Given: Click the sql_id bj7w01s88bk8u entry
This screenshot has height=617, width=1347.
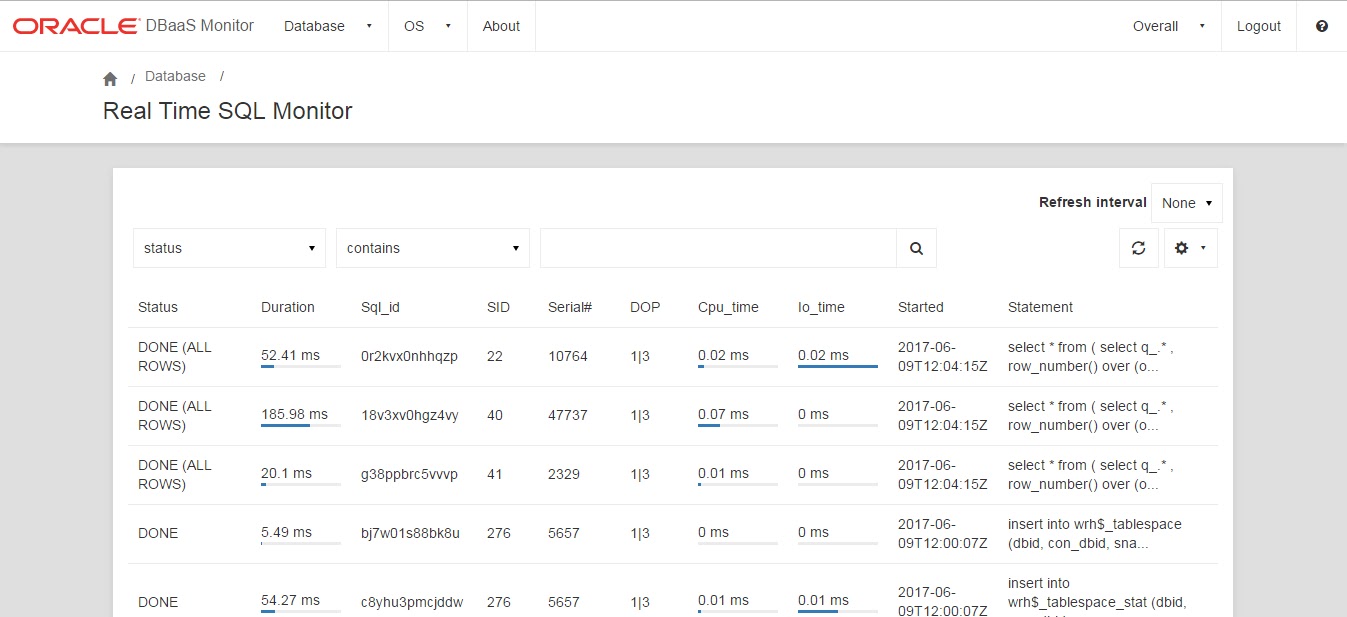Looking at the screenshot, I should (412, 533).
